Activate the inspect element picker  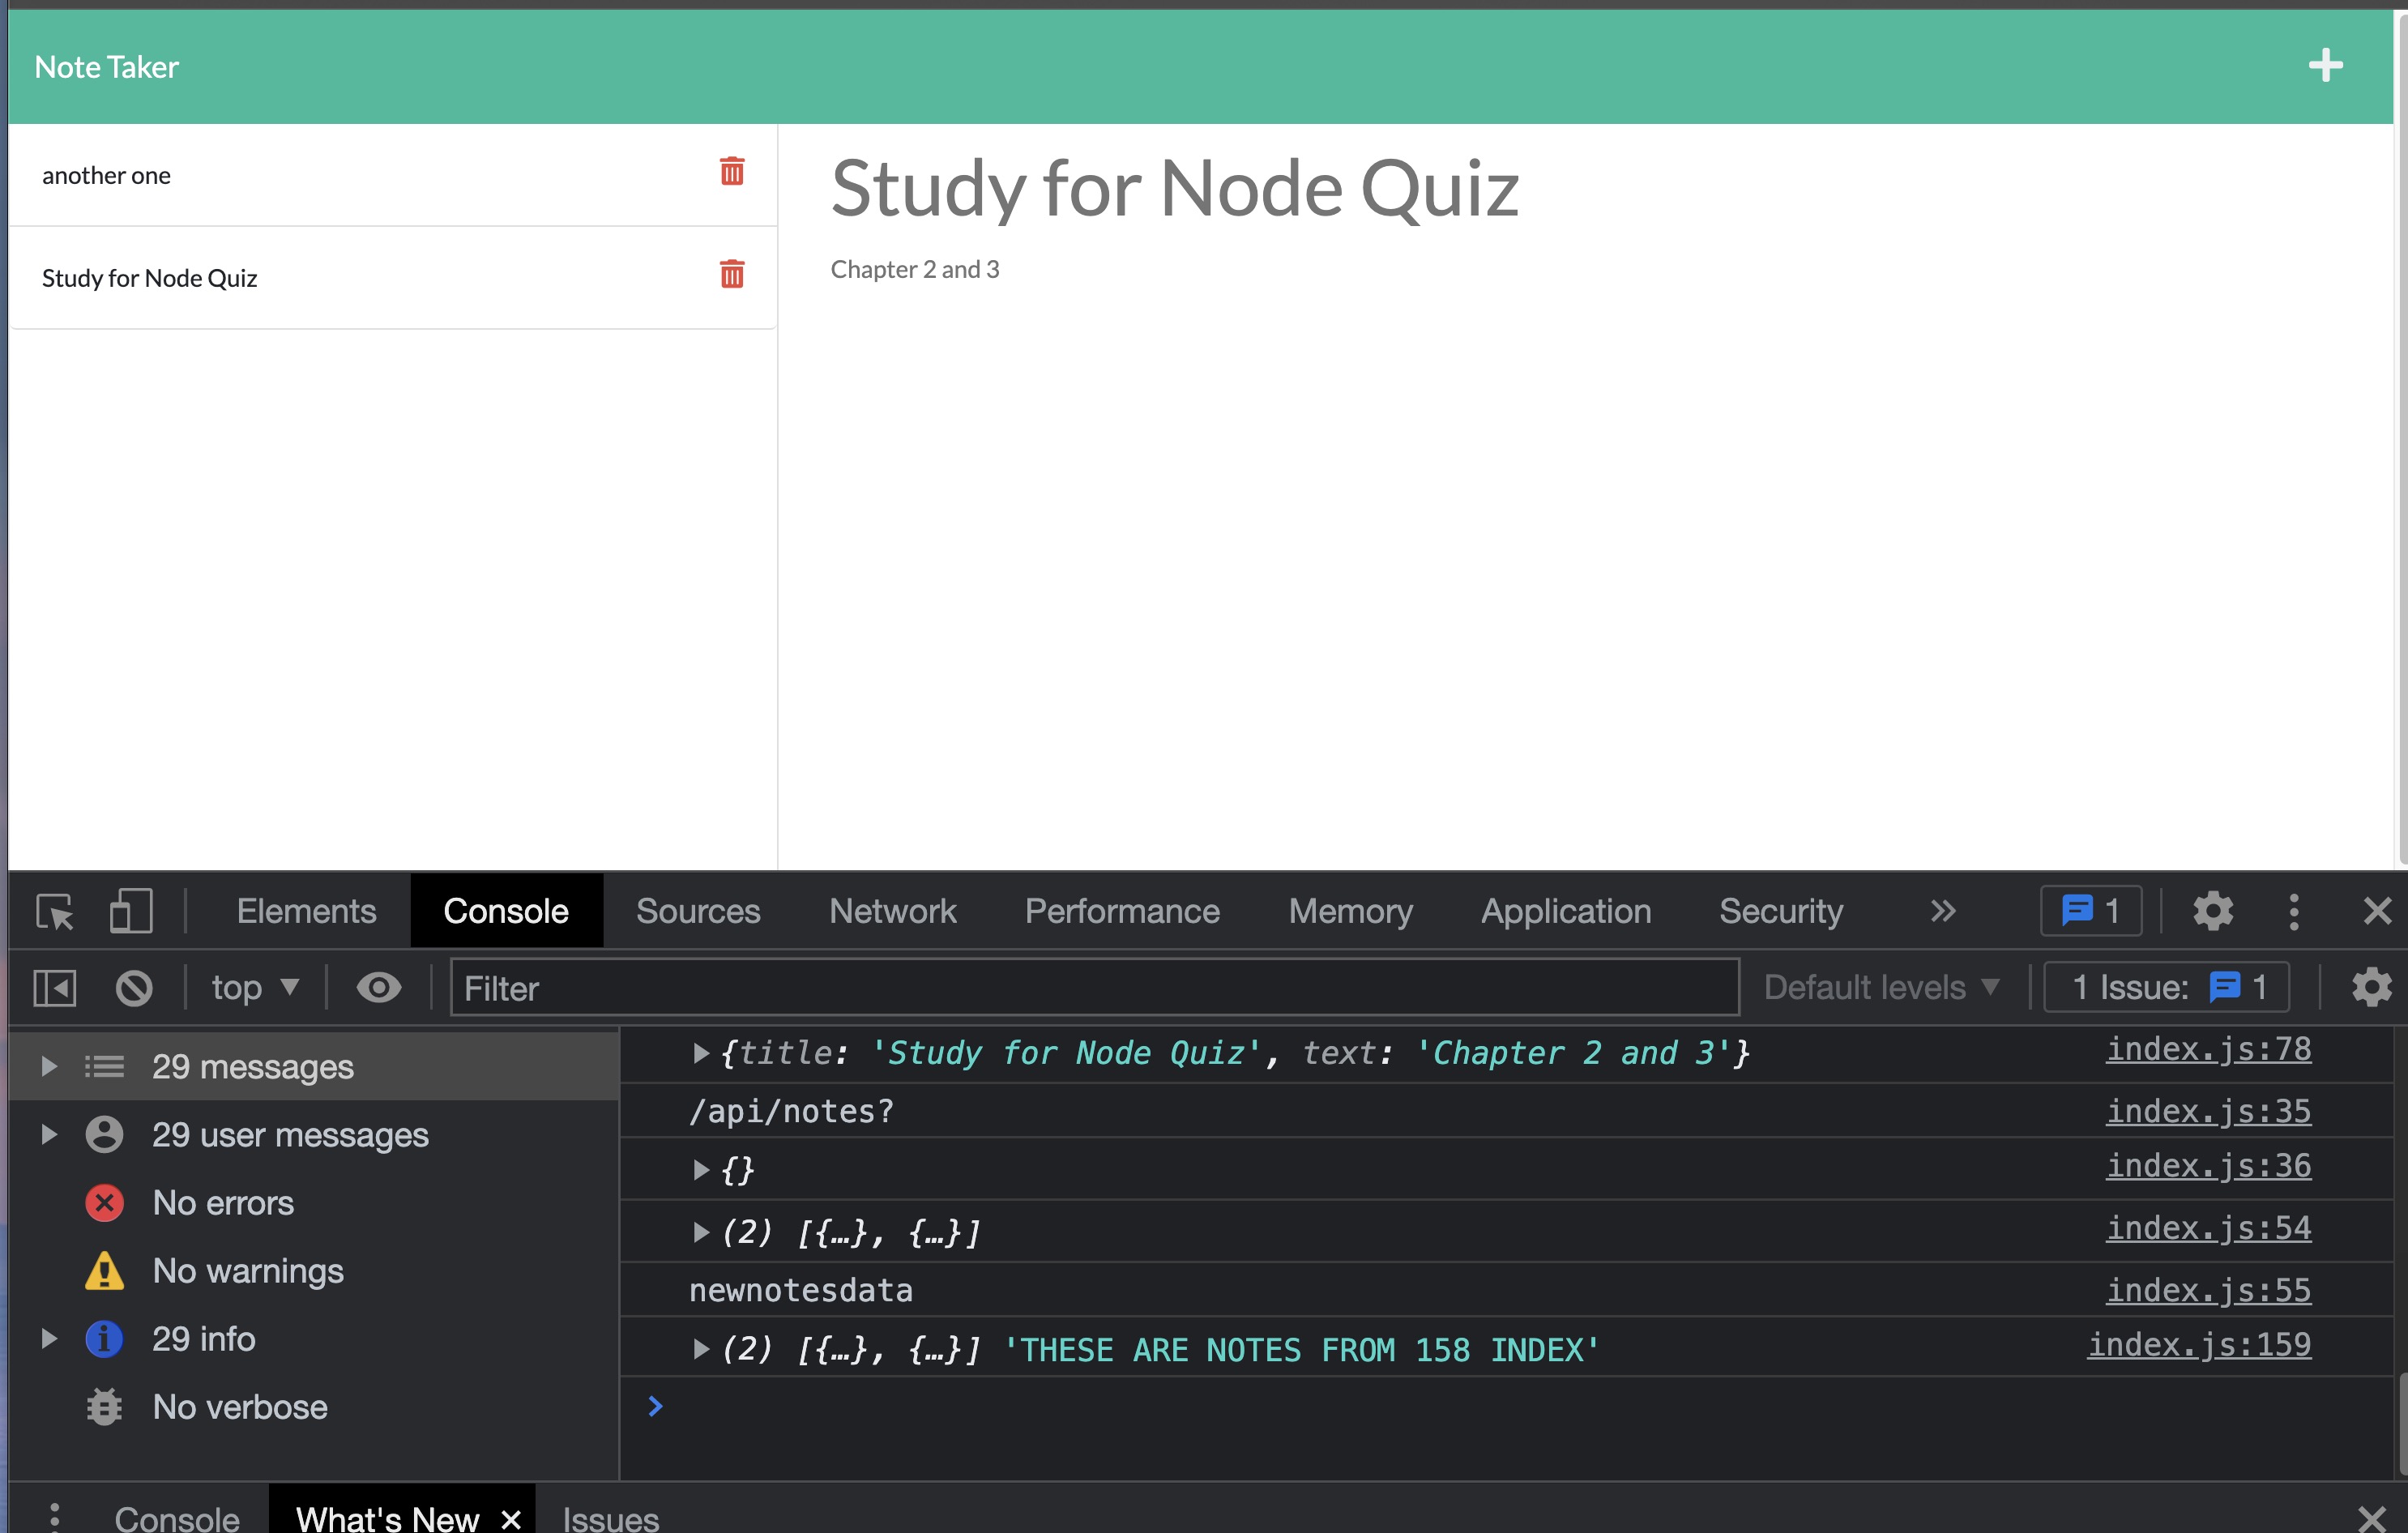tap(55, 911)
